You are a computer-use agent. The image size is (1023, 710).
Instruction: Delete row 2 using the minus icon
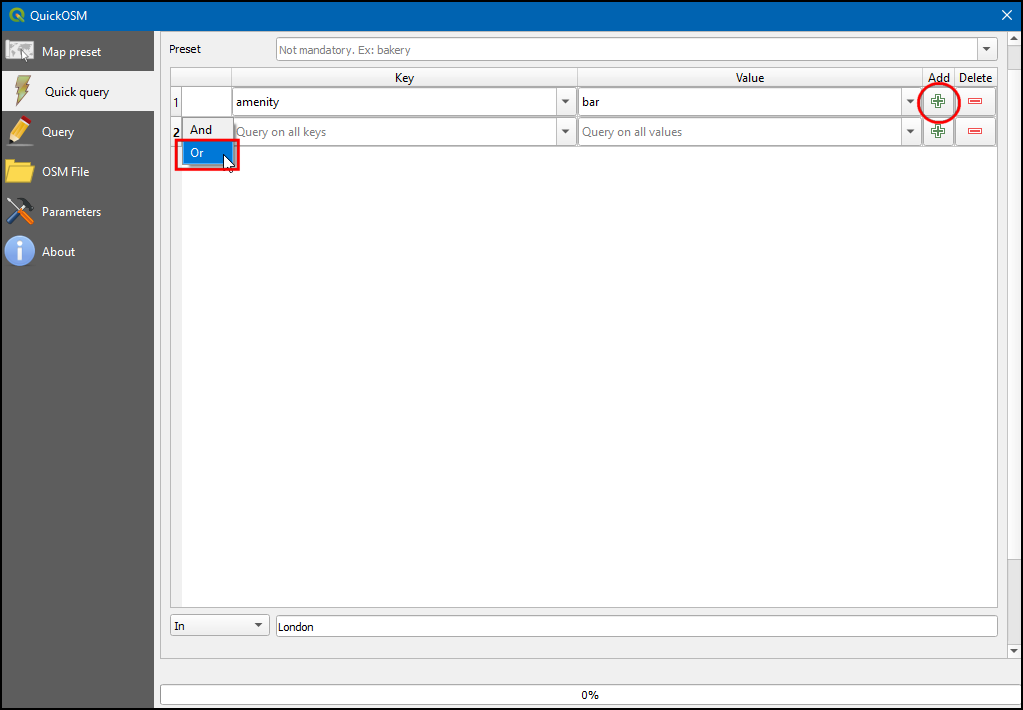pyautogui.click(x=975, y=131)
